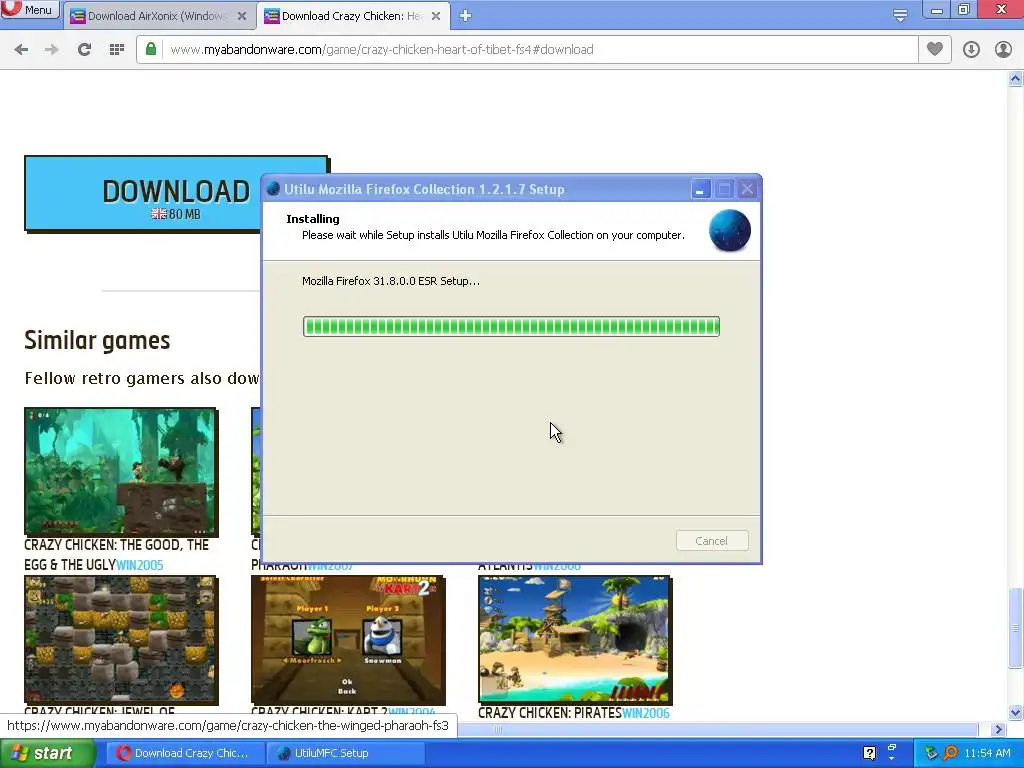Open the Opera Menu button

point(29,9)
